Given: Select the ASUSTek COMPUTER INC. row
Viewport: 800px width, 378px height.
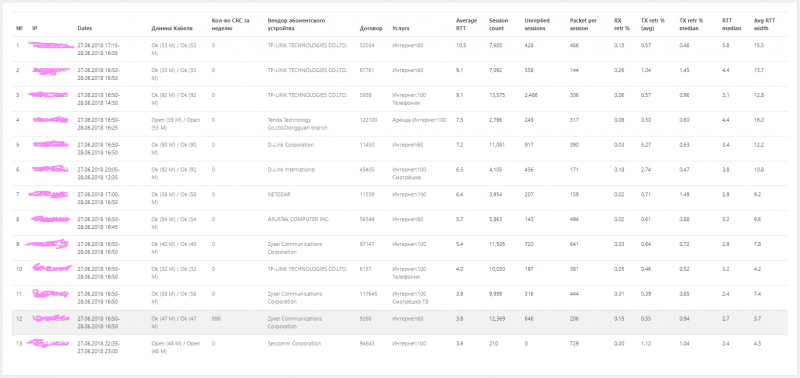Looking at the screenshot, I should pyautogui.click(x=400, y=223).
